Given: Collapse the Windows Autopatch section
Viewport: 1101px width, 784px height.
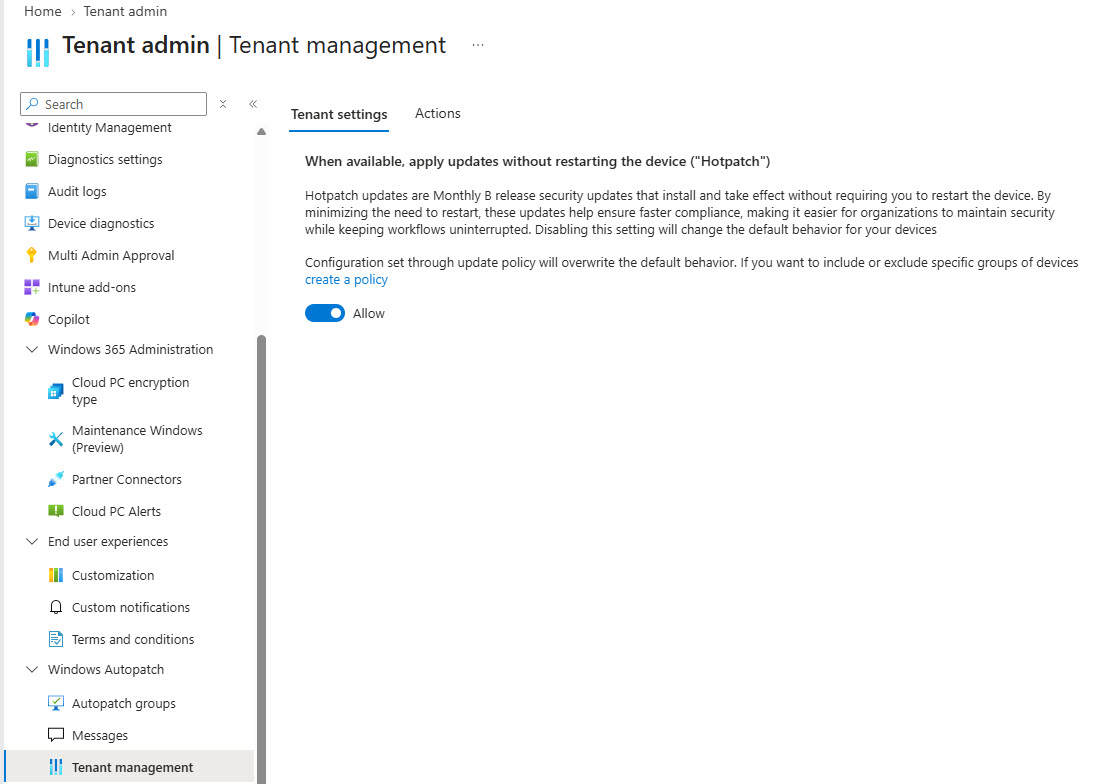Looking at the screenshot, I should 32,669.
